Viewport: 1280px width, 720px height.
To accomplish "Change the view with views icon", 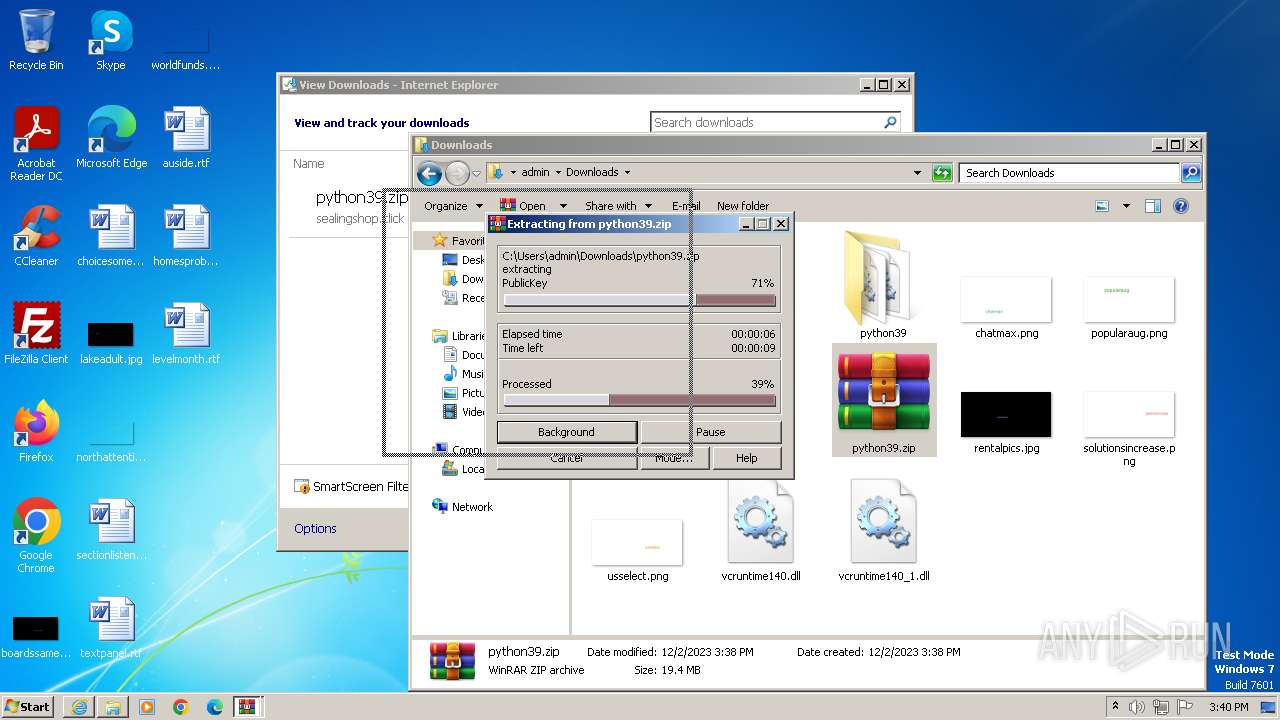I will pyautogui.click(x=1102, y=206).
